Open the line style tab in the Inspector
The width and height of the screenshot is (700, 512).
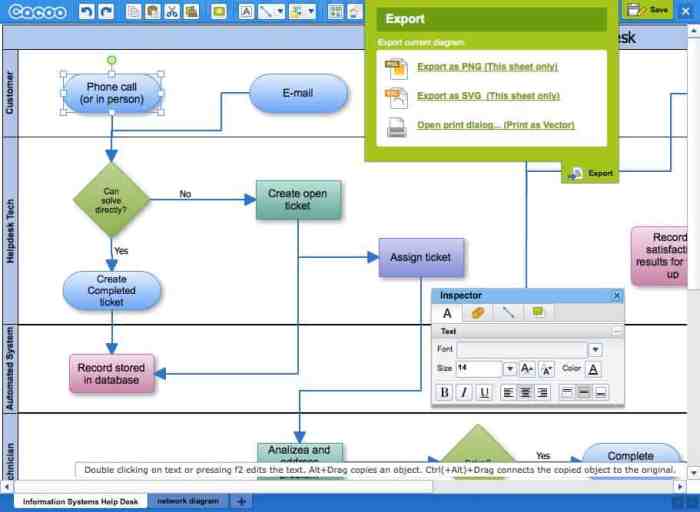pos(508,313)
